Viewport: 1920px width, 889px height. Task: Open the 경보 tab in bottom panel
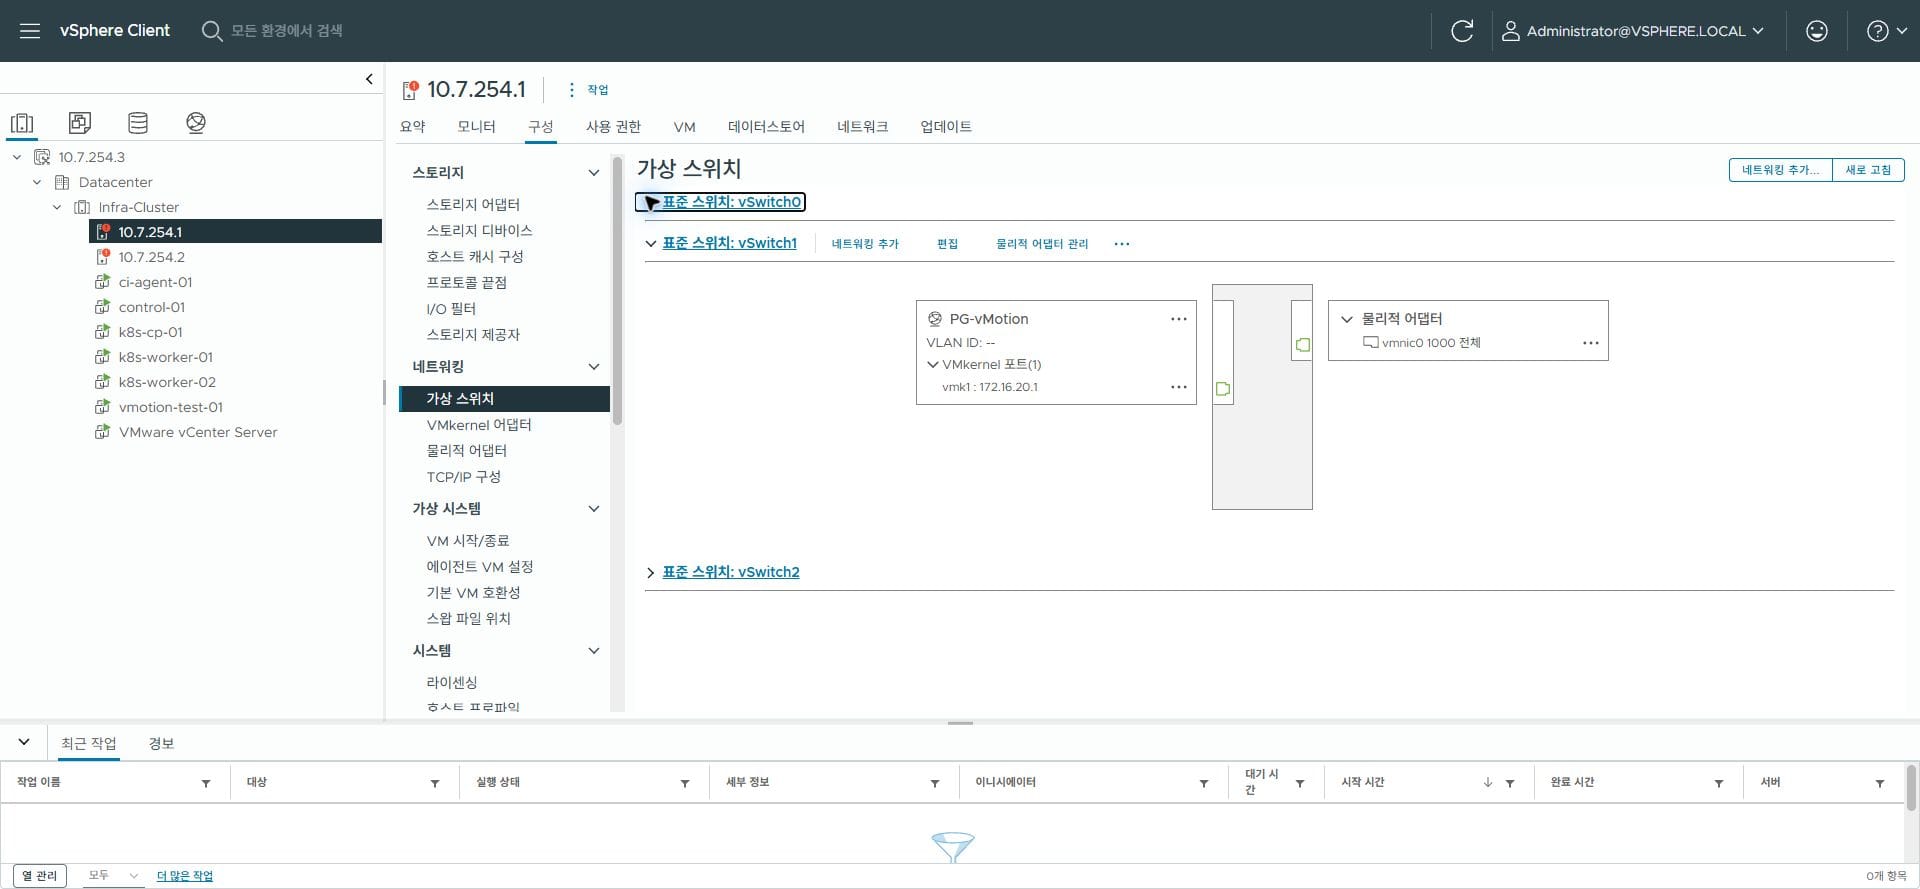(161, 744)
